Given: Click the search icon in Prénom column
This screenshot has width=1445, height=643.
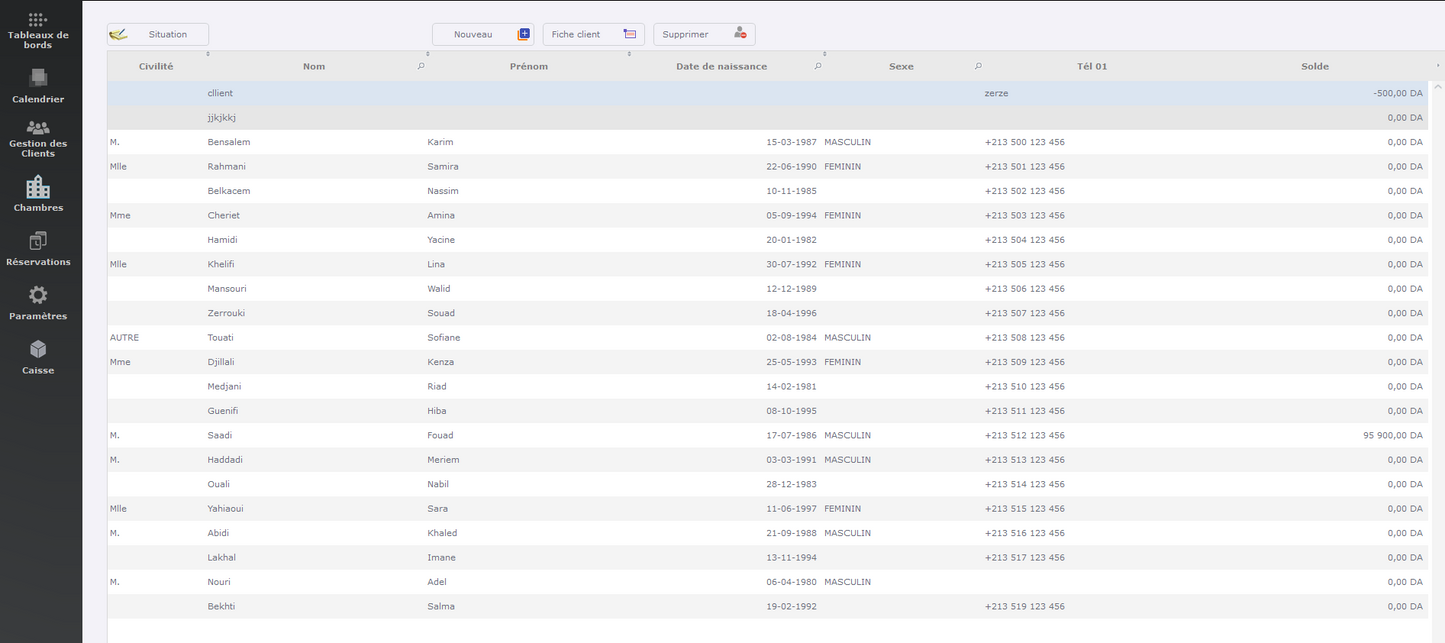Looking at the screenshot, I should 421,66.
